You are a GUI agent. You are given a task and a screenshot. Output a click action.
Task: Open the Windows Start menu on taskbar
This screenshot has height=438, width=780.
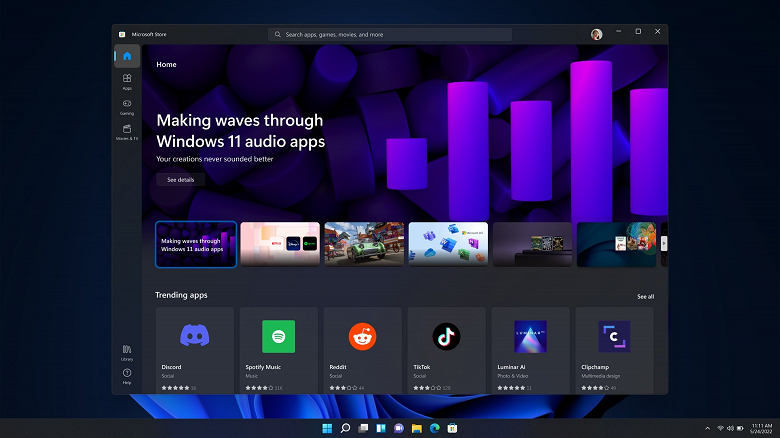click(x=327, y=428)
